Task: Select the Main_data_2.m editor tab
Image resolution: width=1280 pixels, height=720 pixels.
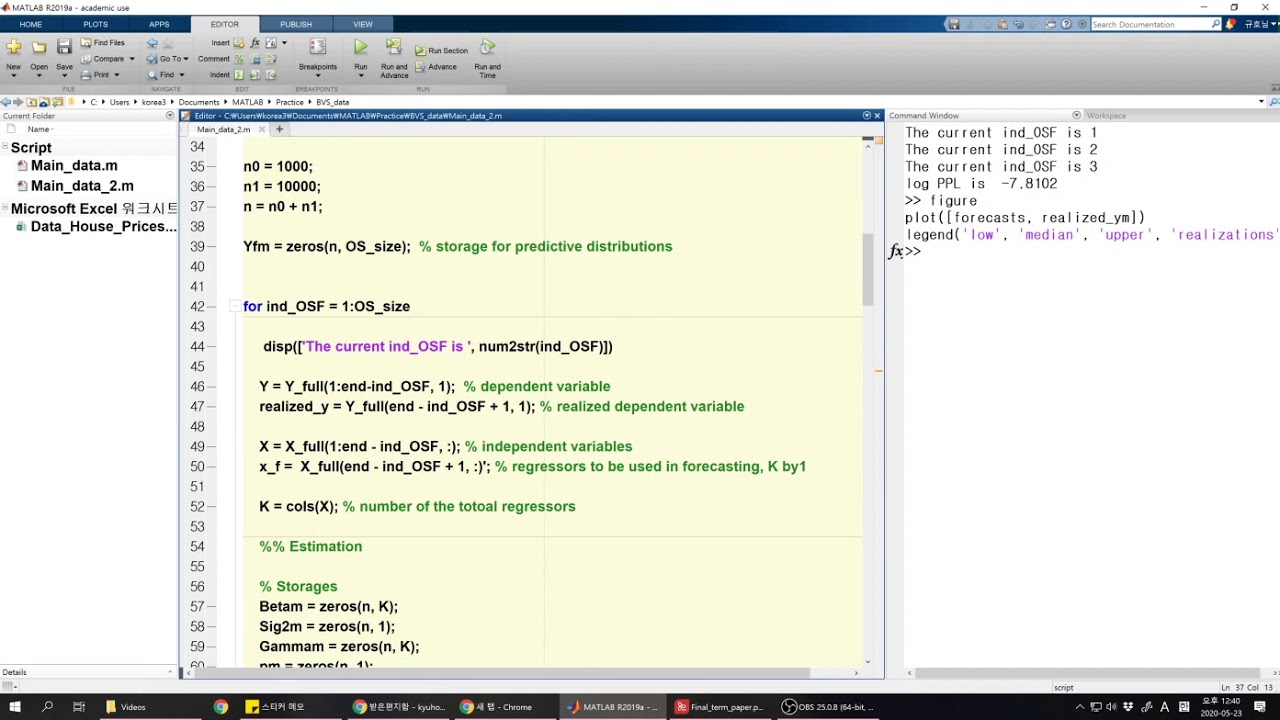Action: (223, 129)
